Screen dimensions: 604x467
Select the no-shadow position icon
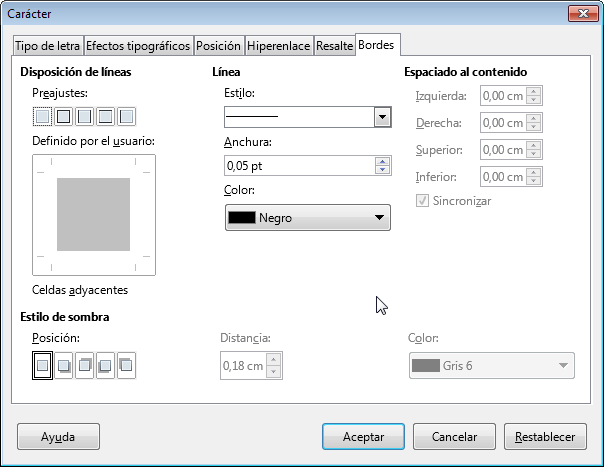[42, 366]
